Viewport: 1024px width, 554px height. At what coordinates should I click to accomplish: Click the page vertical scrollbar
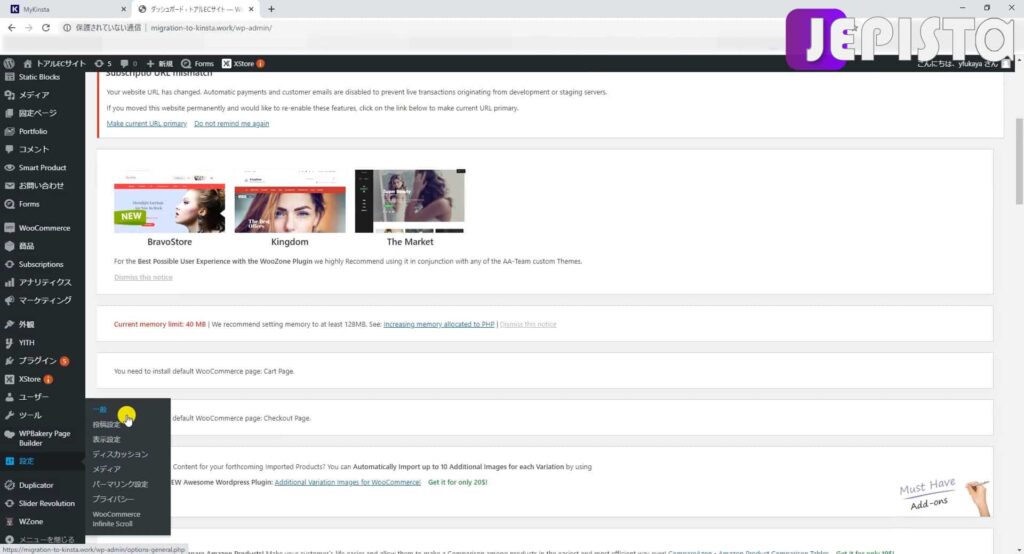pyautogui.click(x=1019, y=162)
